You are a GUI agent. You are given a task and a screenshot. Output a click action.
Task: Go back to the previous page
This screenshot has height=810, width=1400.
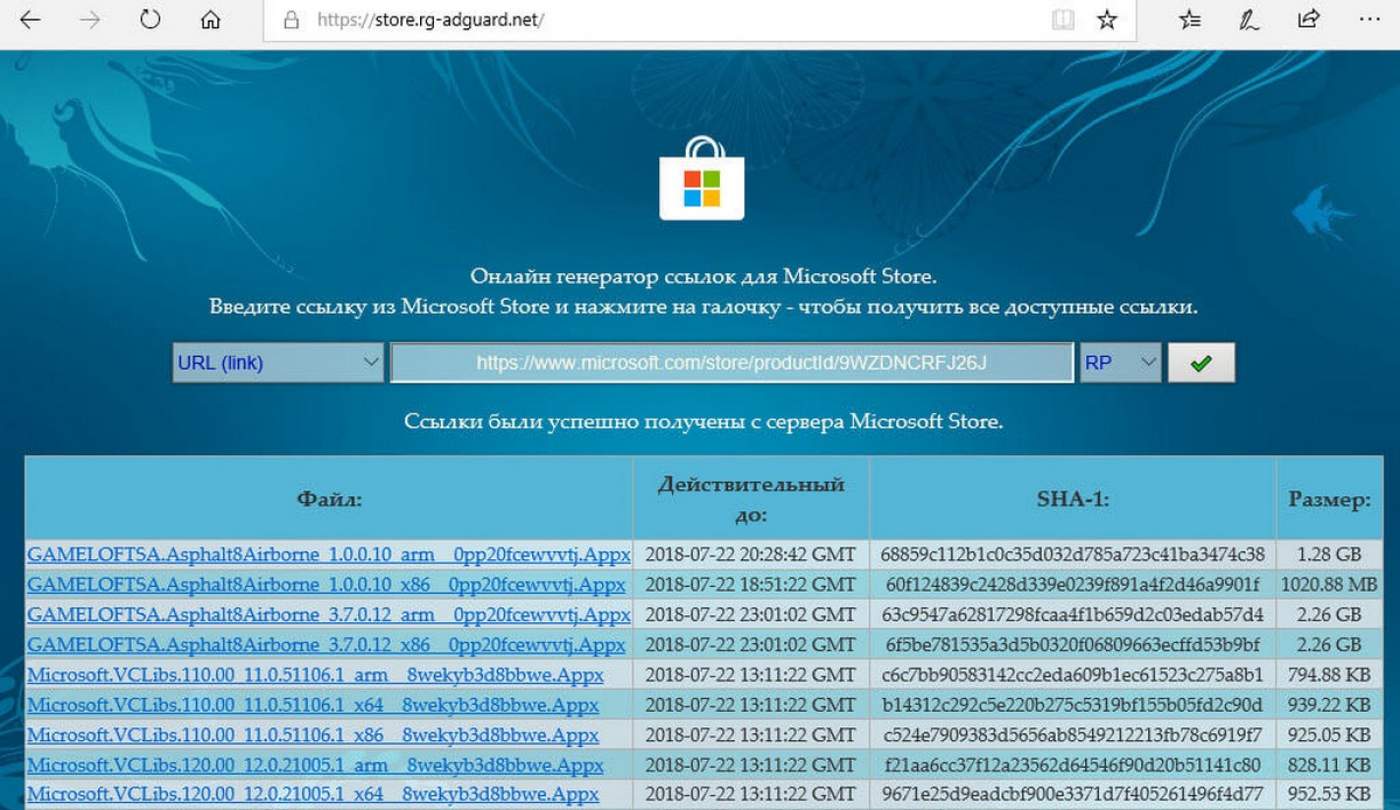(x=30, y=20)
